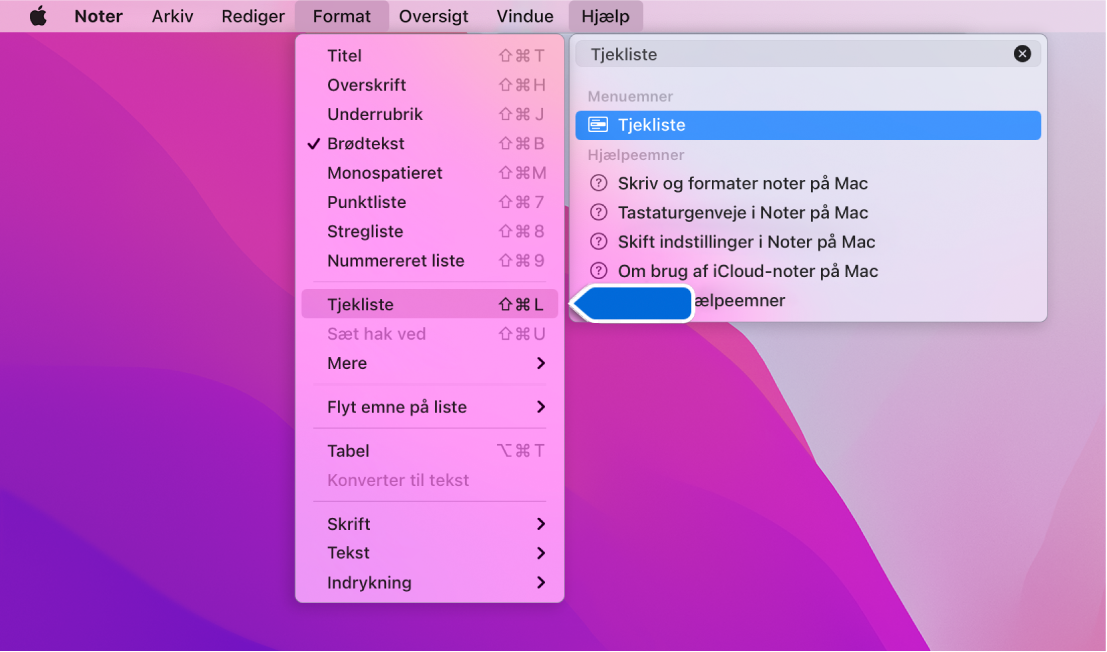Insert a Tabel from the Format menu
Image resolution: width=1107 pixels, height=652 pixels.
(x=347, y=450)
